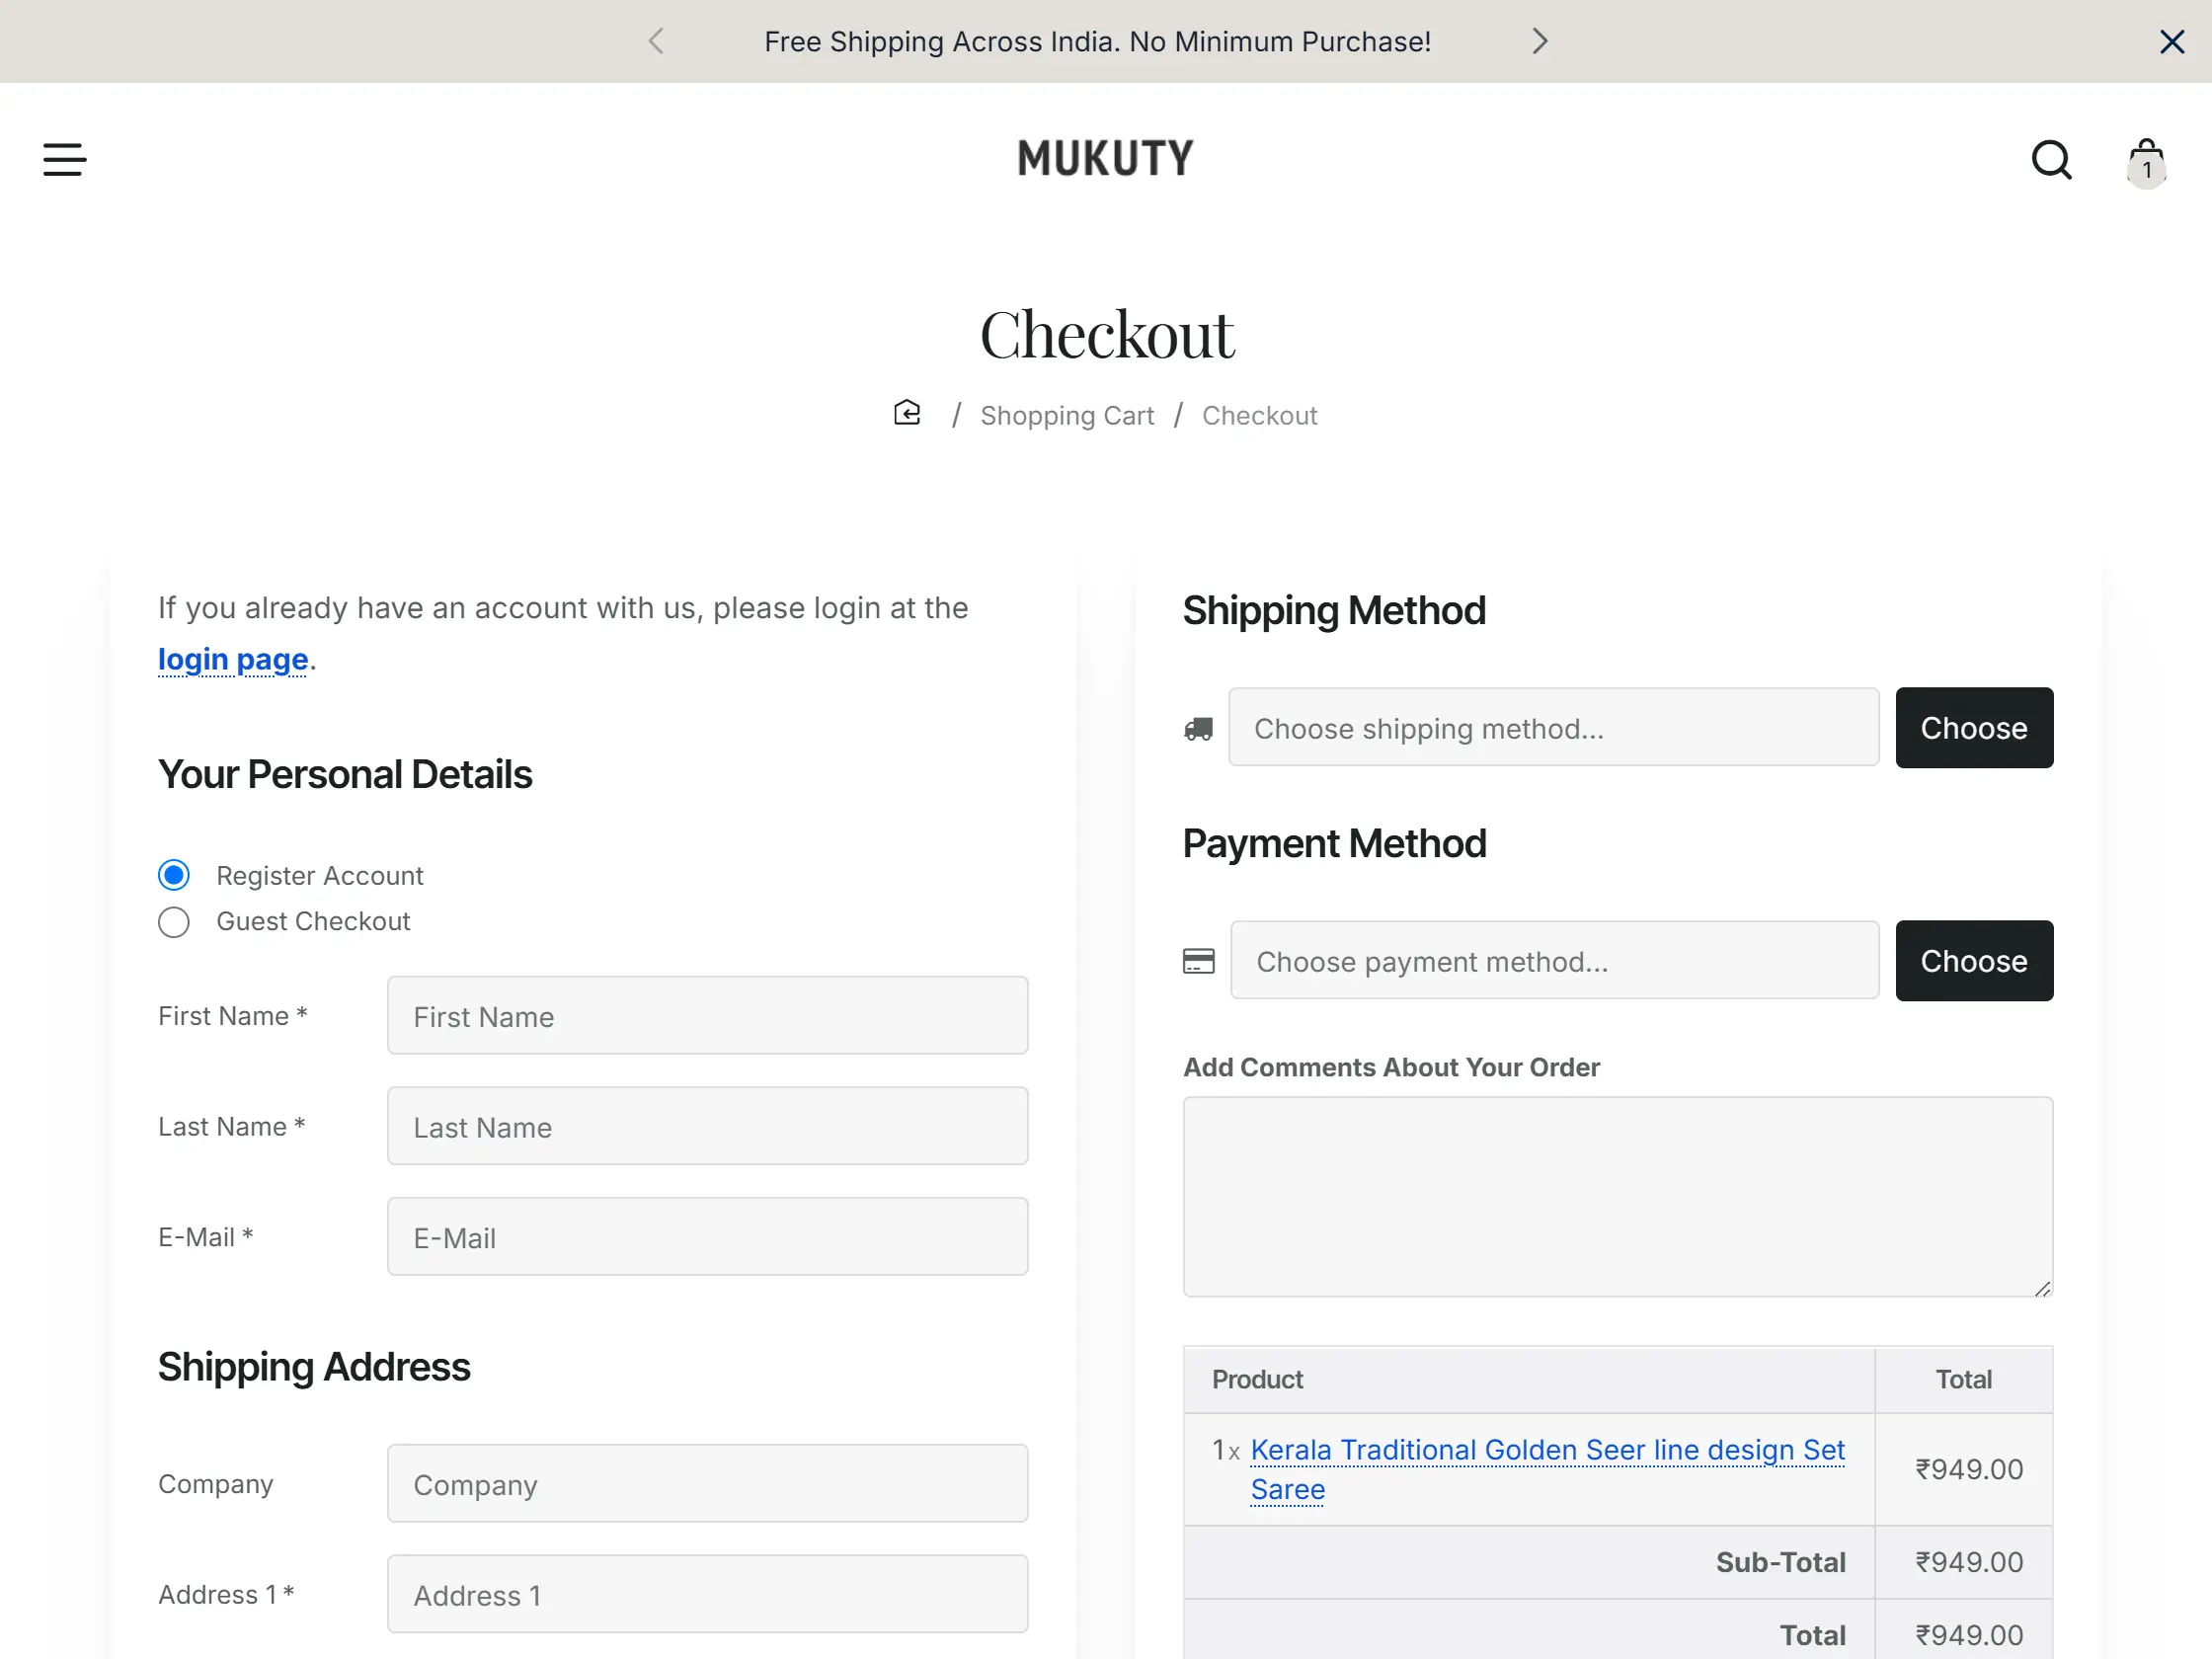The height and width of the screenshot is (1659, 2212).
Task: Grab the comments box resize handle
Action: 2042,1288
